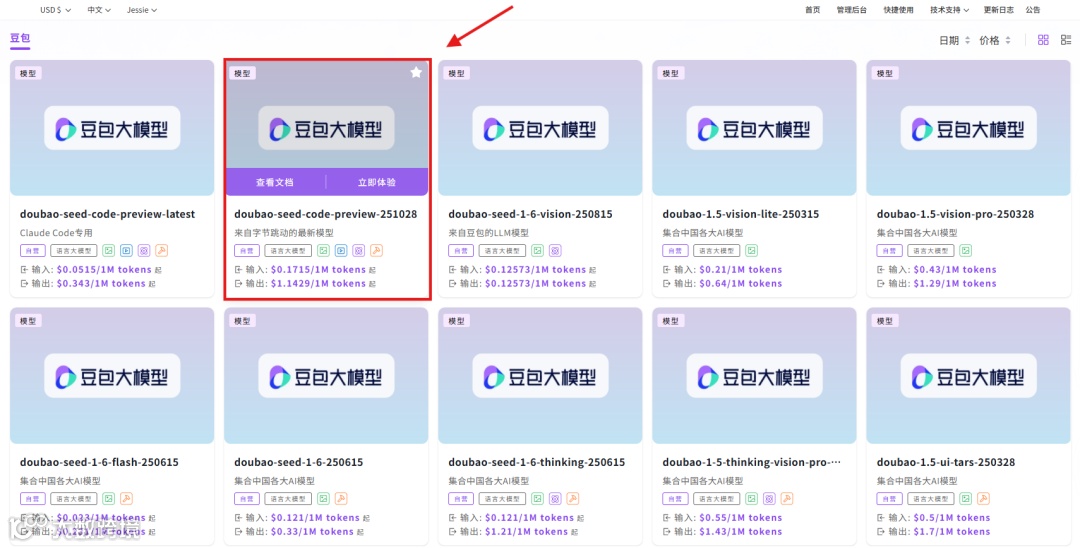1080x548 pixels.
Task: Click the blue video icon on doubao-seed-code-preview-latest
Action: [127, 251]
